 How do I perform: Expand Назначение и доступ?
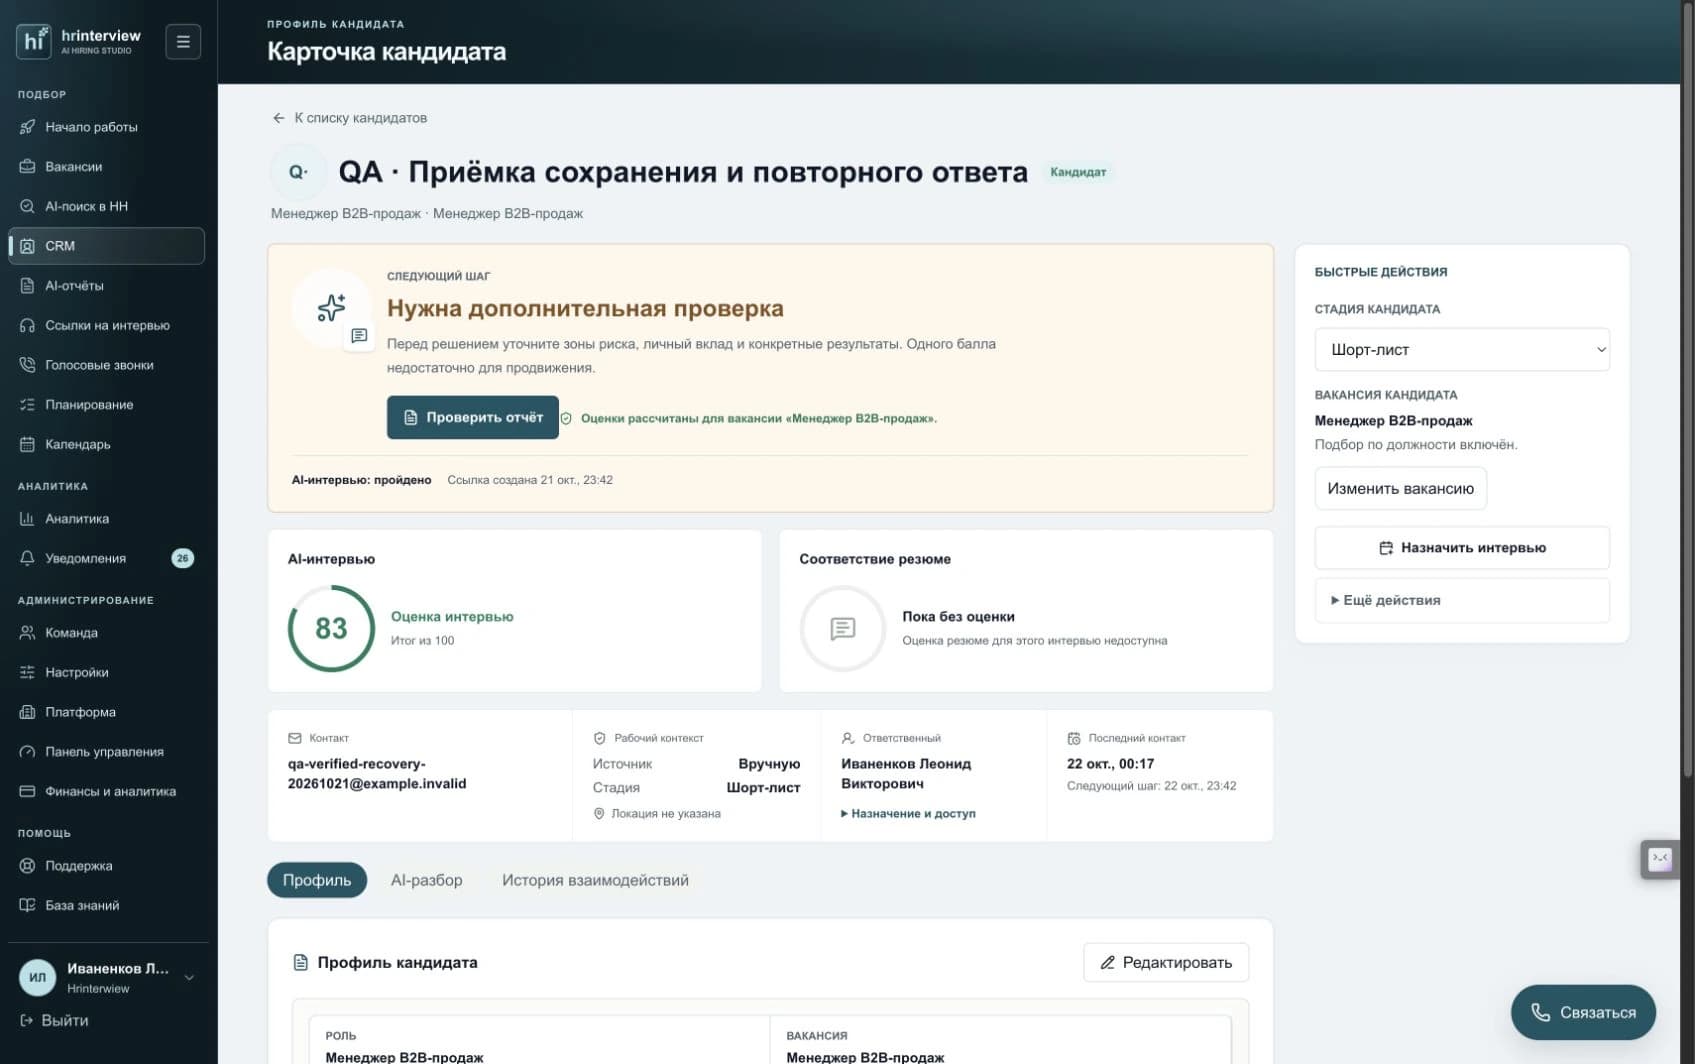tap(908, 814)
